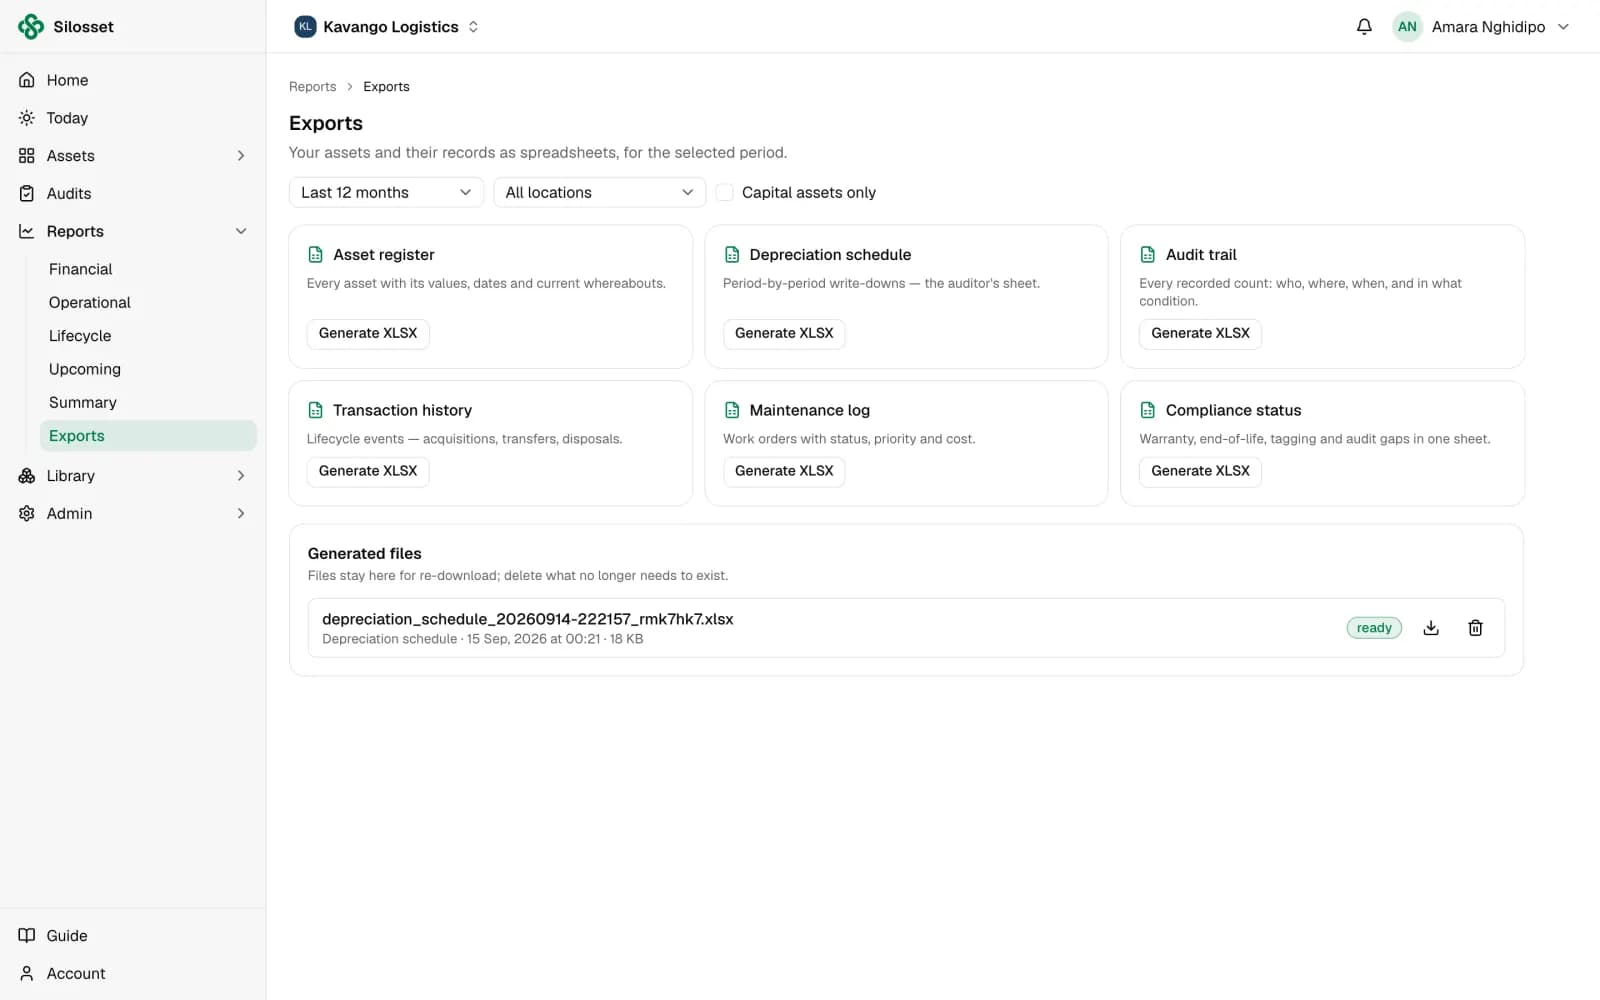Enable Capital assets only checkbox
This screenshot has width=1600, height=1000.
725,193
